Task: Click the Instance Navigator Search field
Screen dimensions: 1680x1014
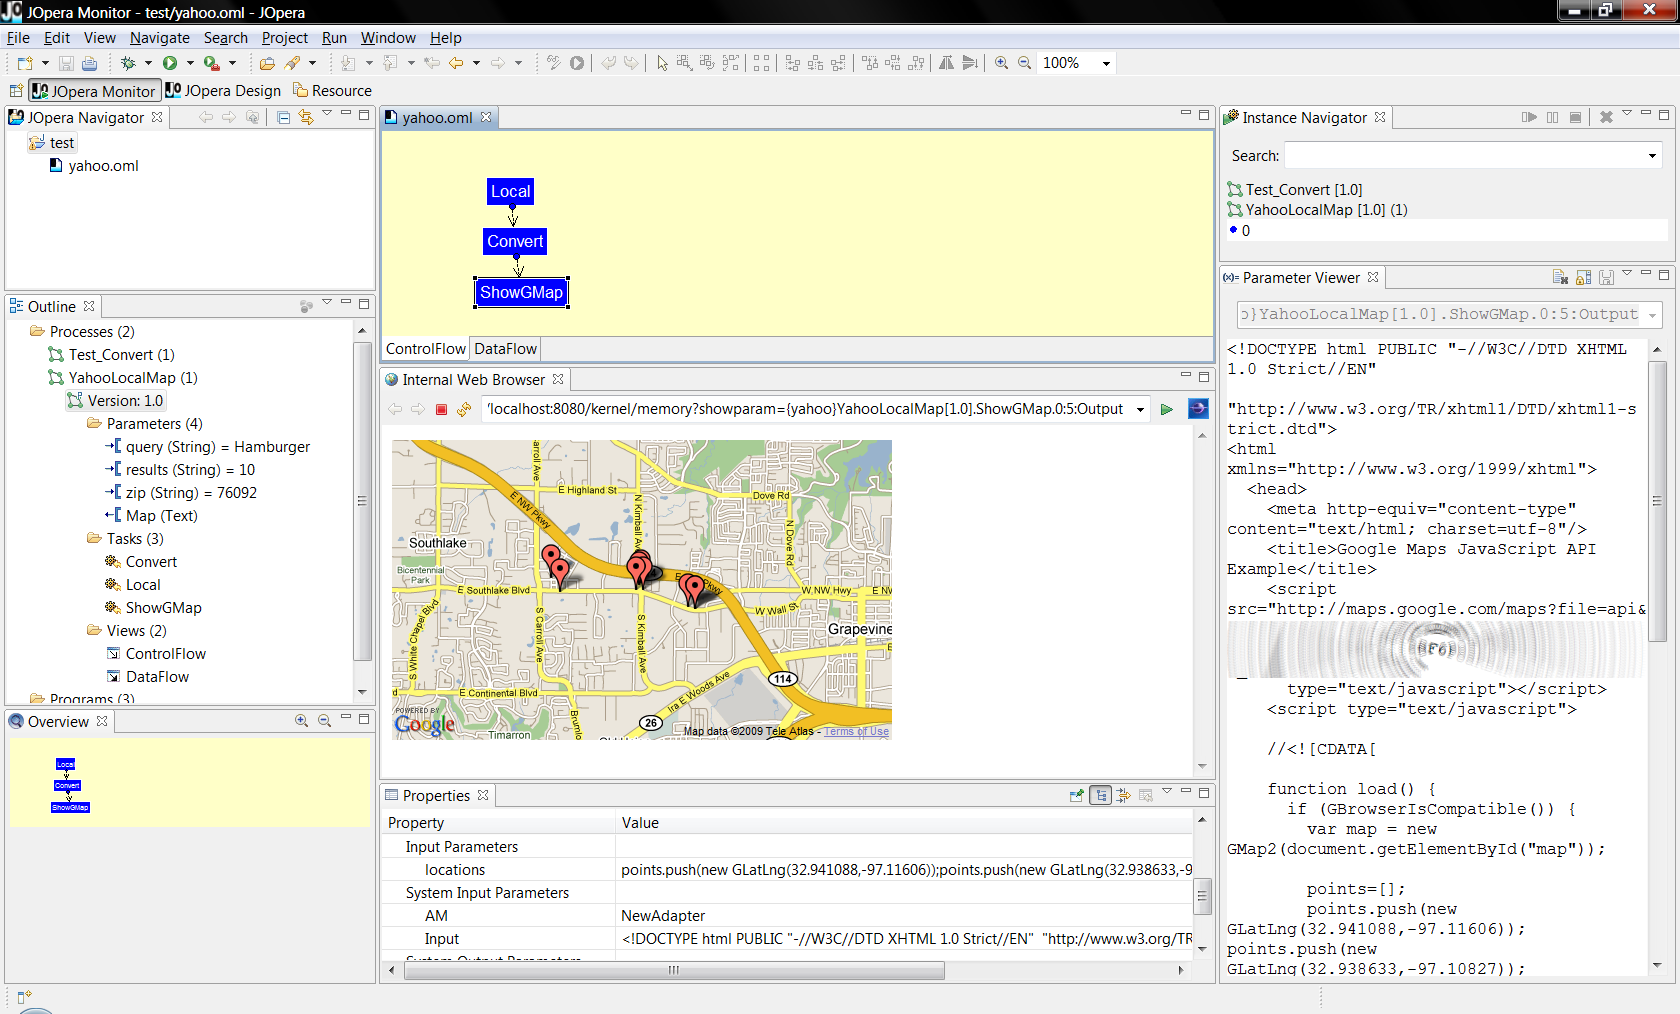Action: (1464, 156)
